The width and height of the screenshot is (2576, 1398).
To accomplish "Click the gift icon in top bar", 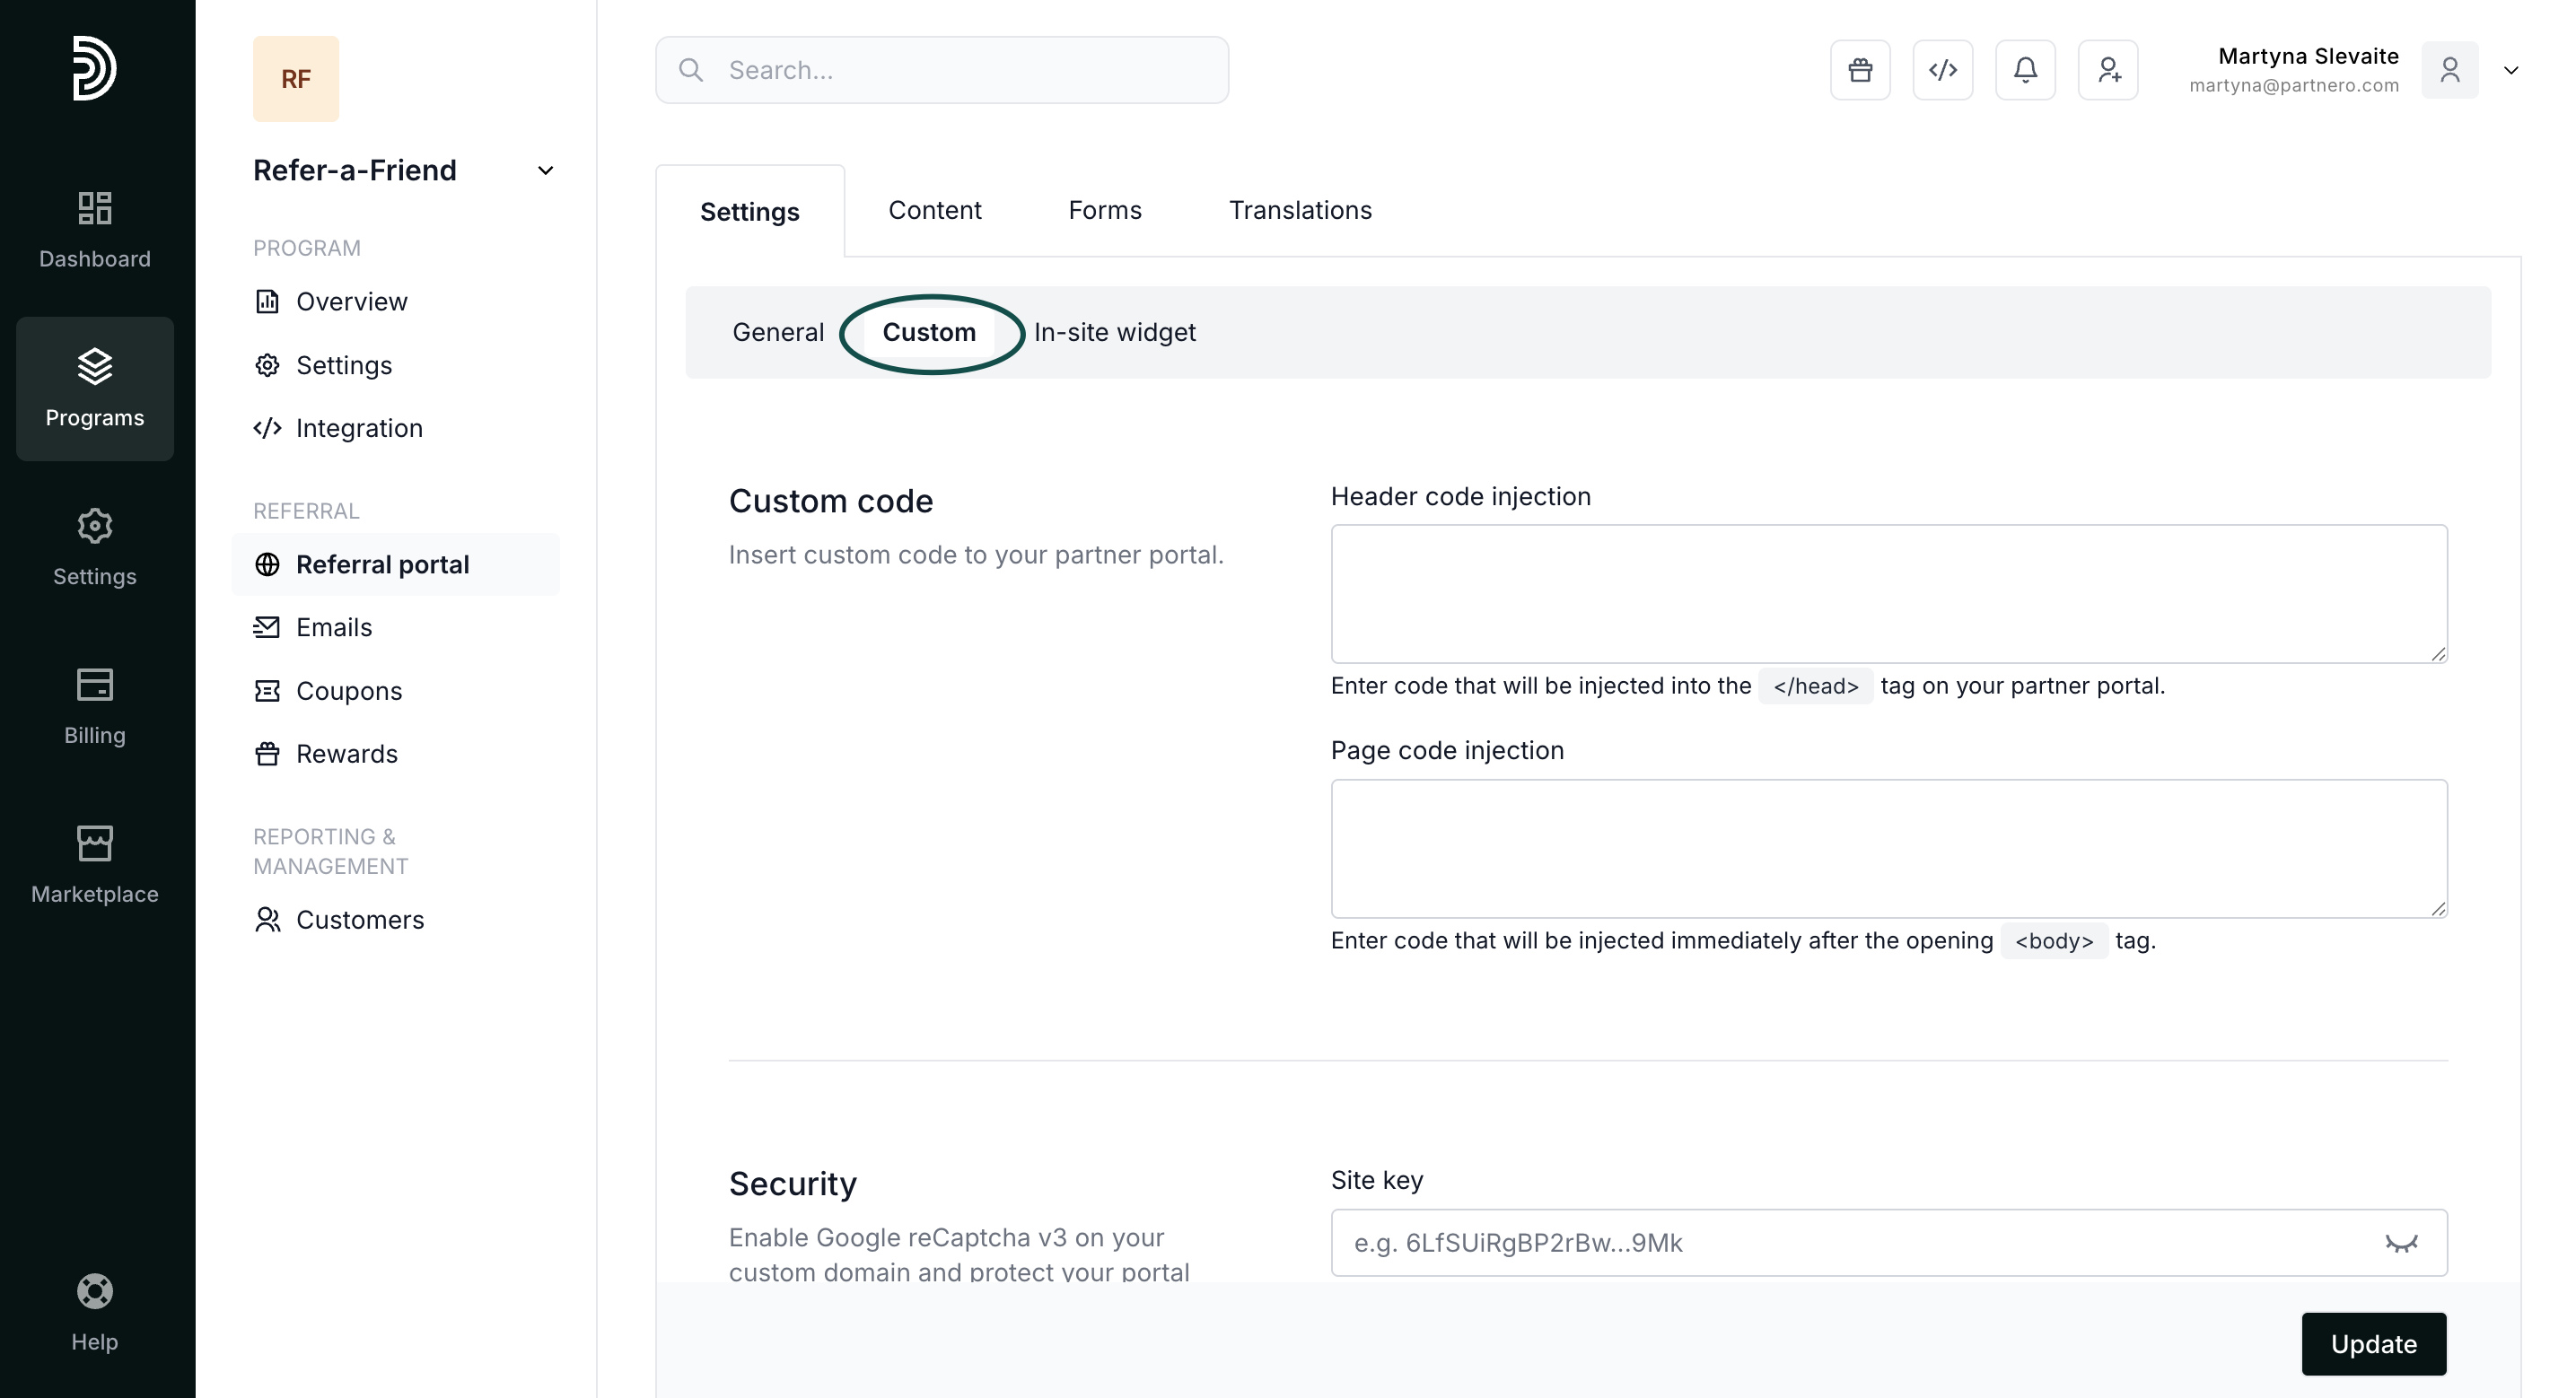I will pos(1860,70).
